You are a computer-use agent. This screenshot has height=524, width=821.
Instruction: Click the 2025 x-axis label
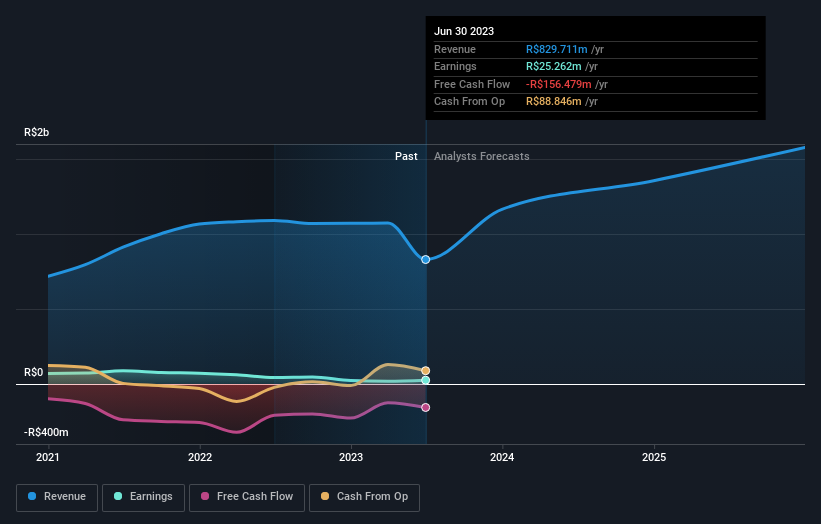(654, 457)
